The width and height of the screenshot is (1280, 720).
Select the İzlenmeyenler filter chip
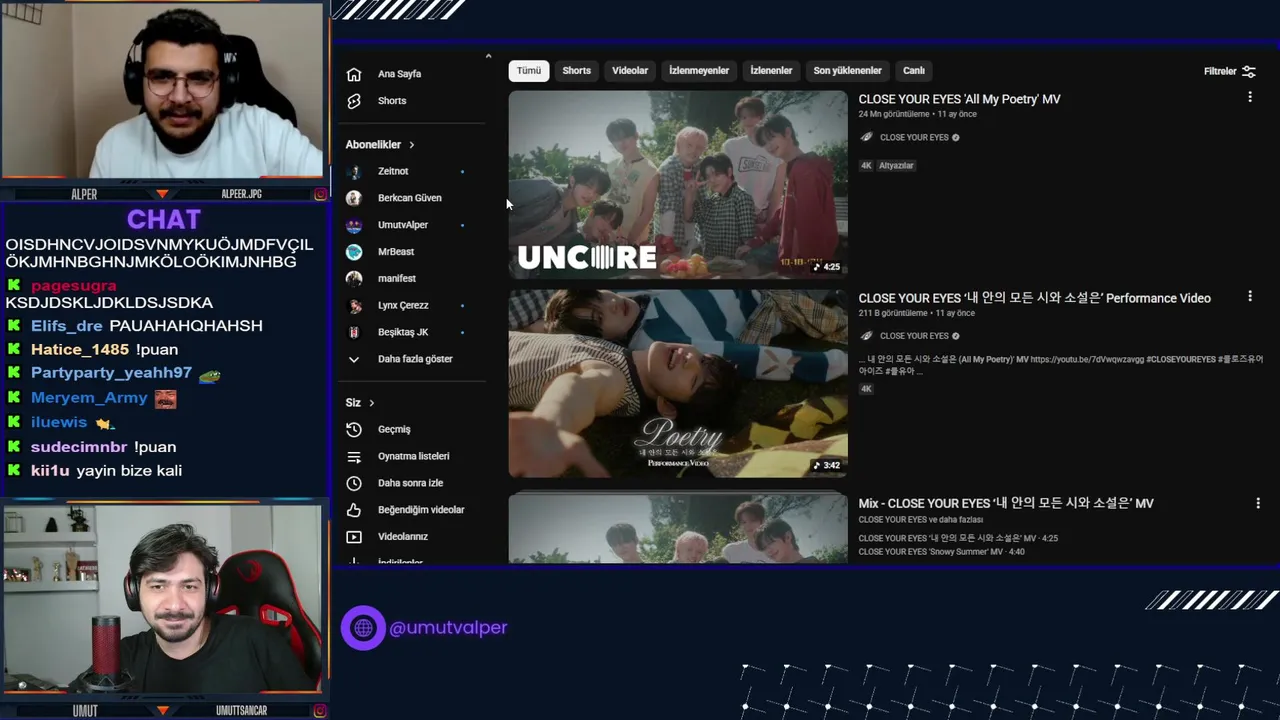tap(699, 71)
